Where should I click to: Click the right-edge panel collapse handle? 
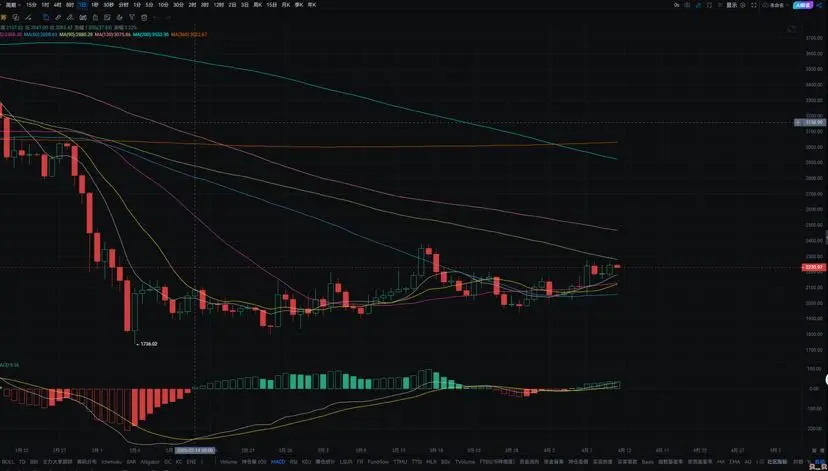[826, 237]
